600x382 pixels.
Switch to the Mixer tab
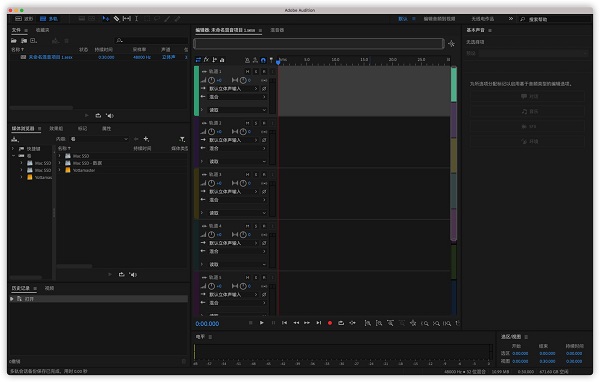(277, 30)
